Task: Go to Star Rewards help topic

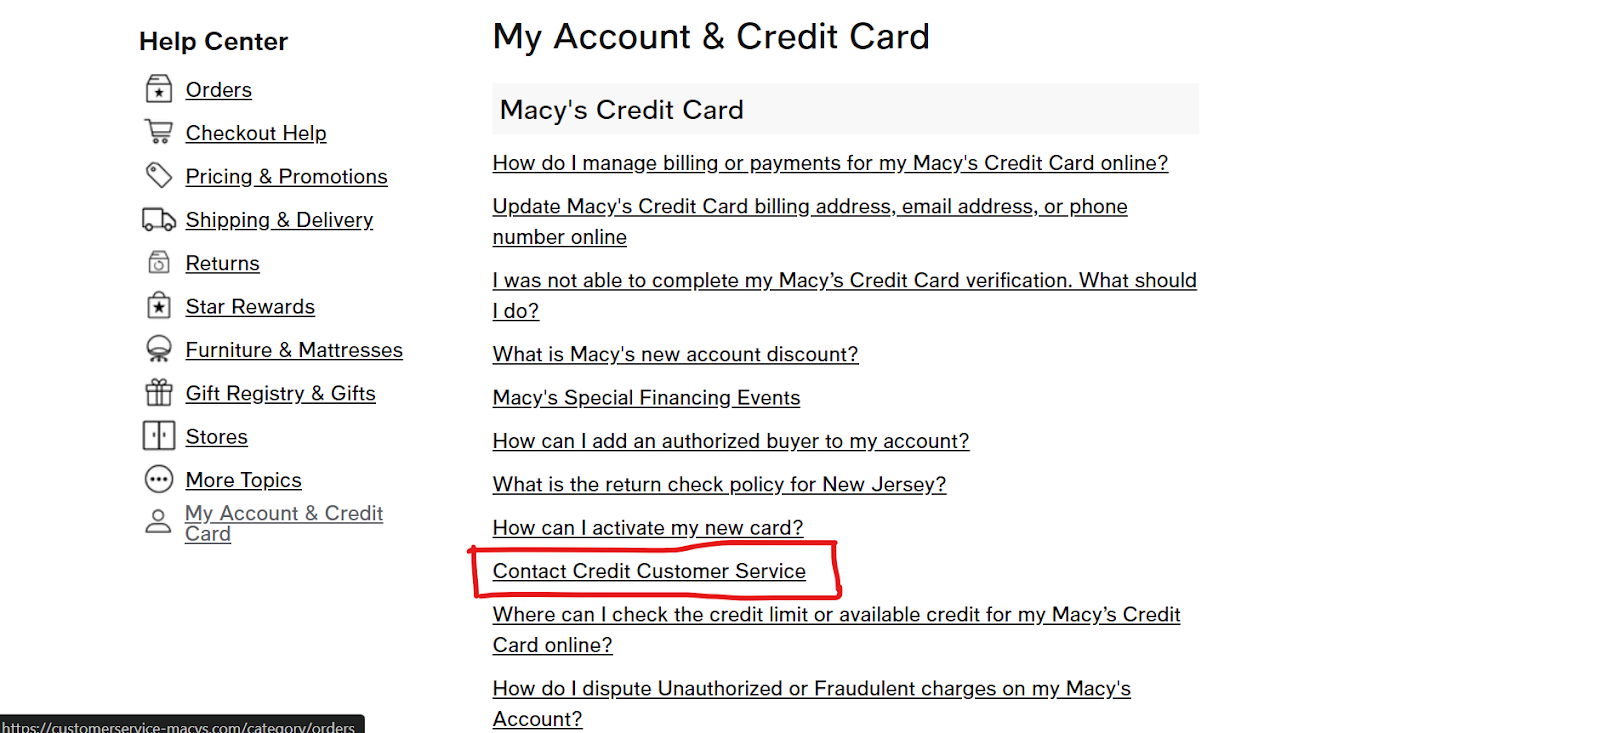Action: pos(250,306)
